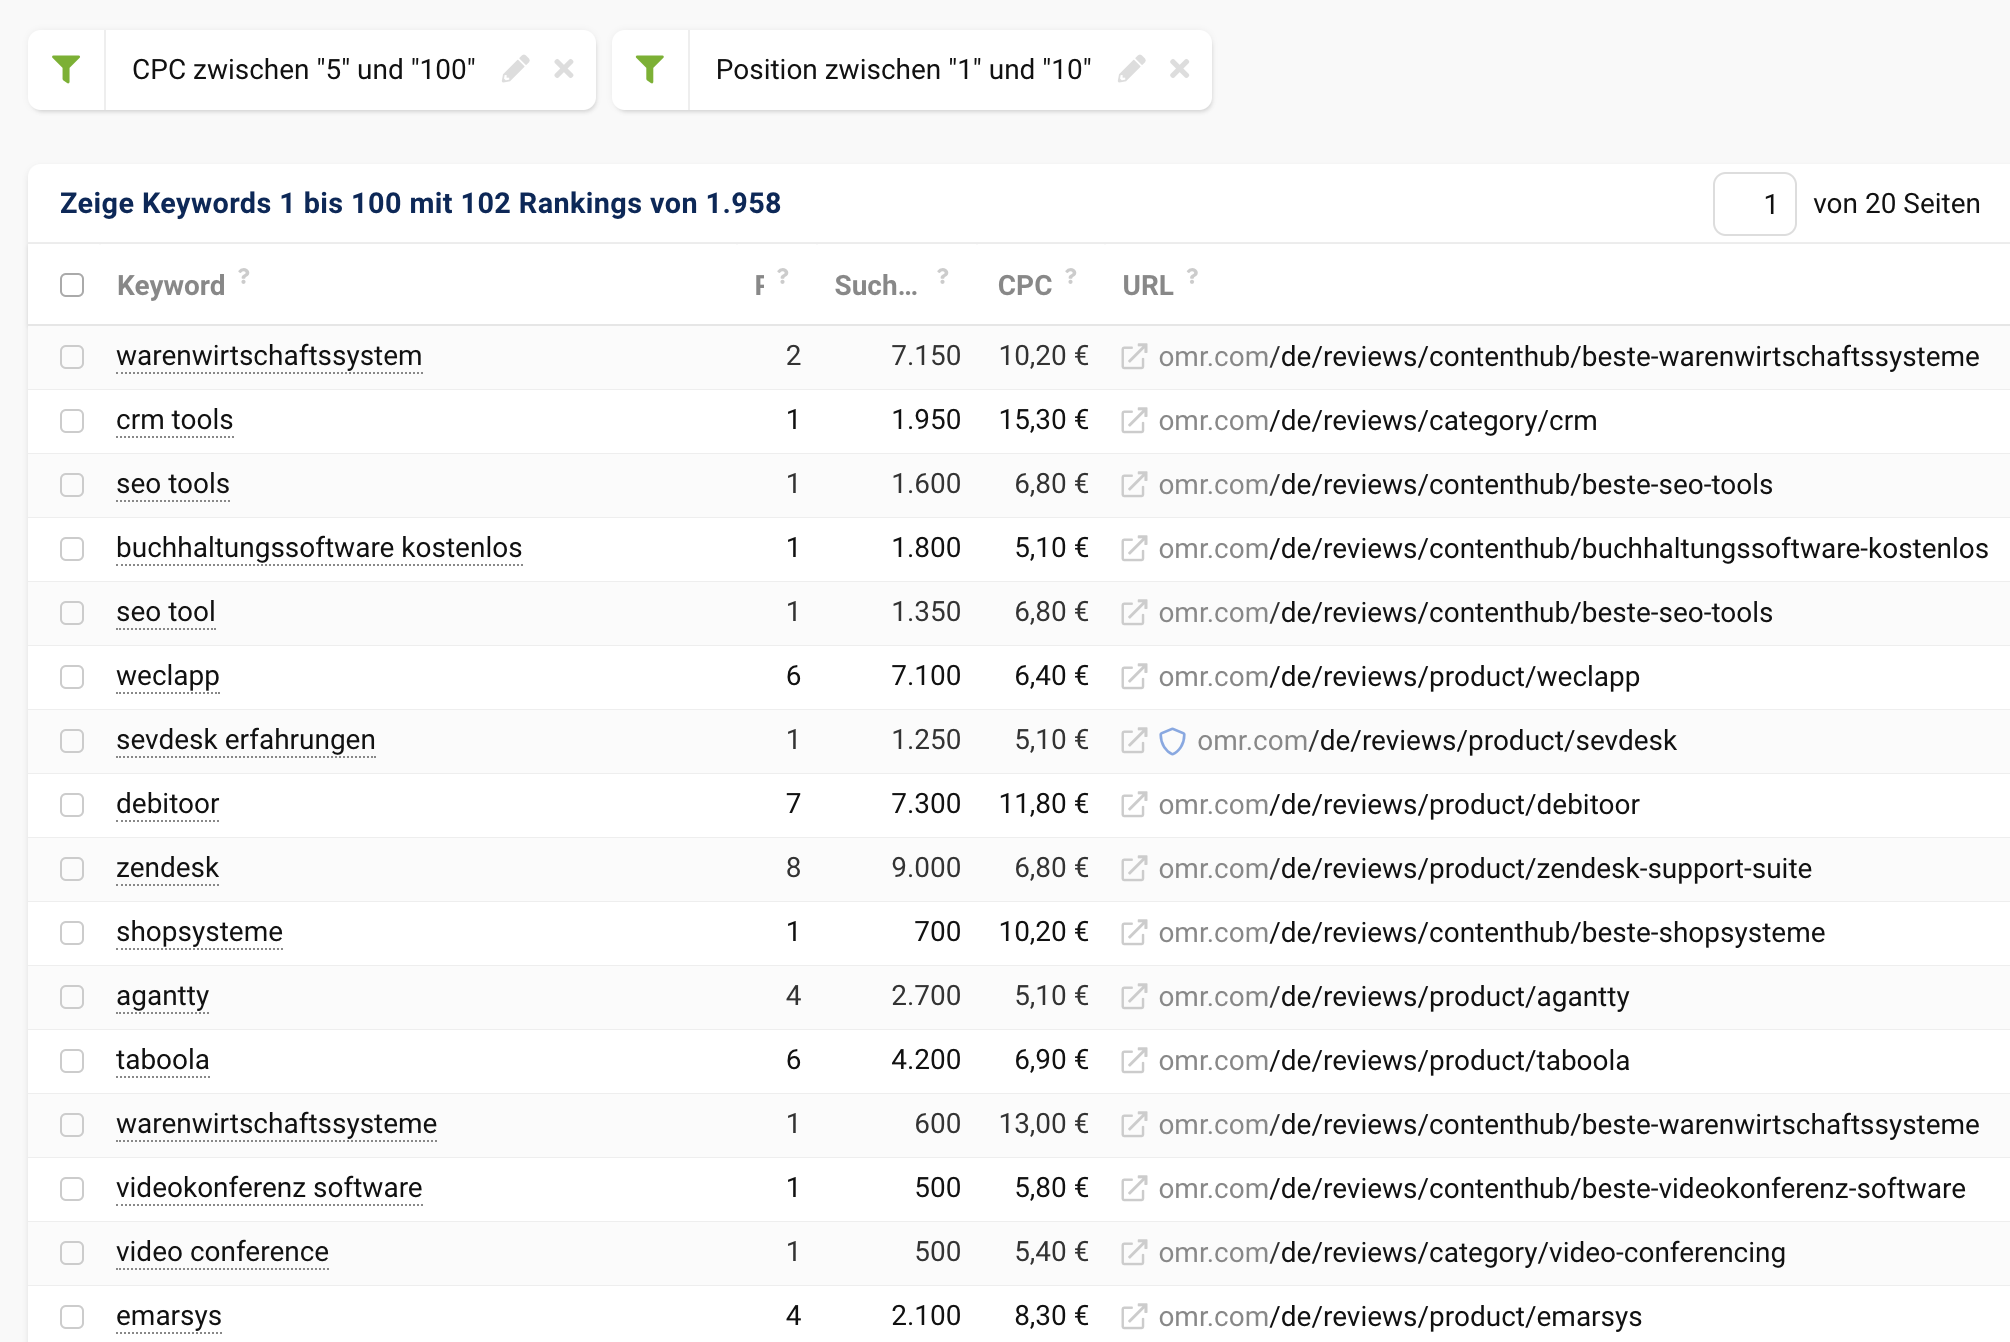Click the green funnel icon for CPC filter

pos(66,69)
